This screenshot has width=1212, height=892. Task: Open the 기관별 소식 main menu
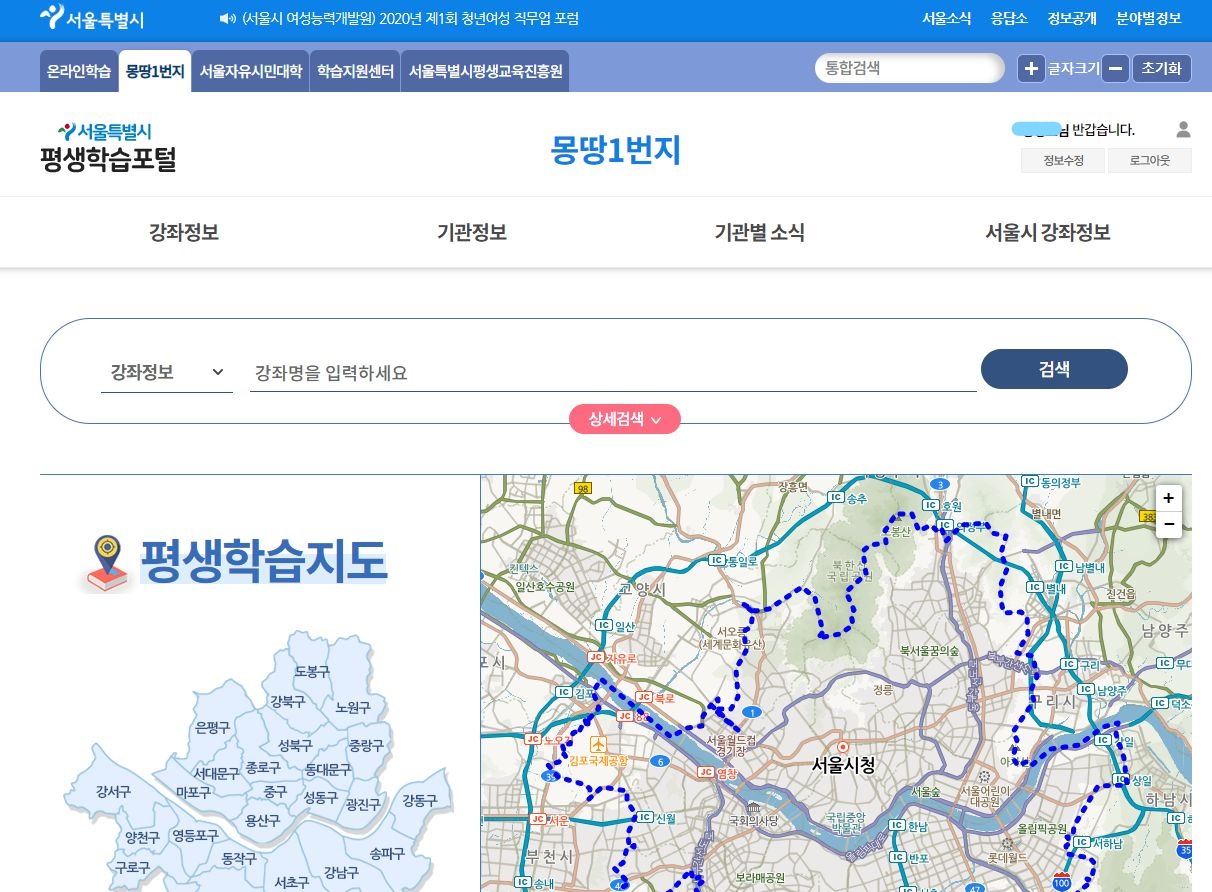click(759, 232)
